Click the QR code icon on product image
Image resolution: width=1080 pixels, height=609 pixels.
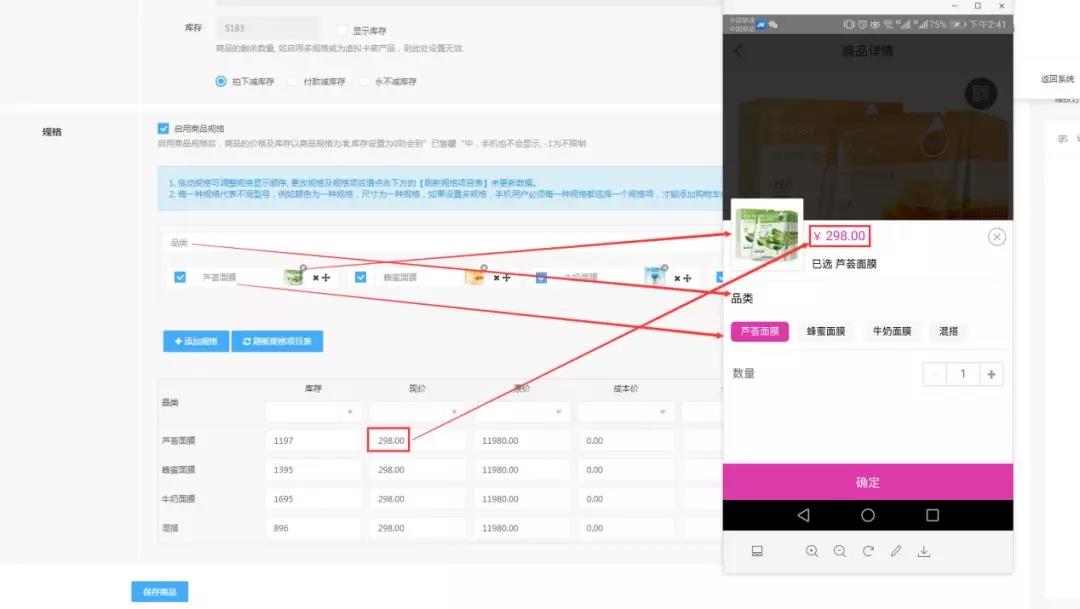point(981,94)
